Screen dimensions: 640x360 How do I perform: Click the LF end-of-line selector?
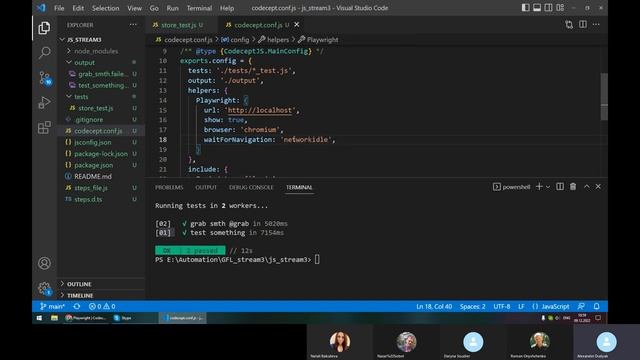pos(521,306)
